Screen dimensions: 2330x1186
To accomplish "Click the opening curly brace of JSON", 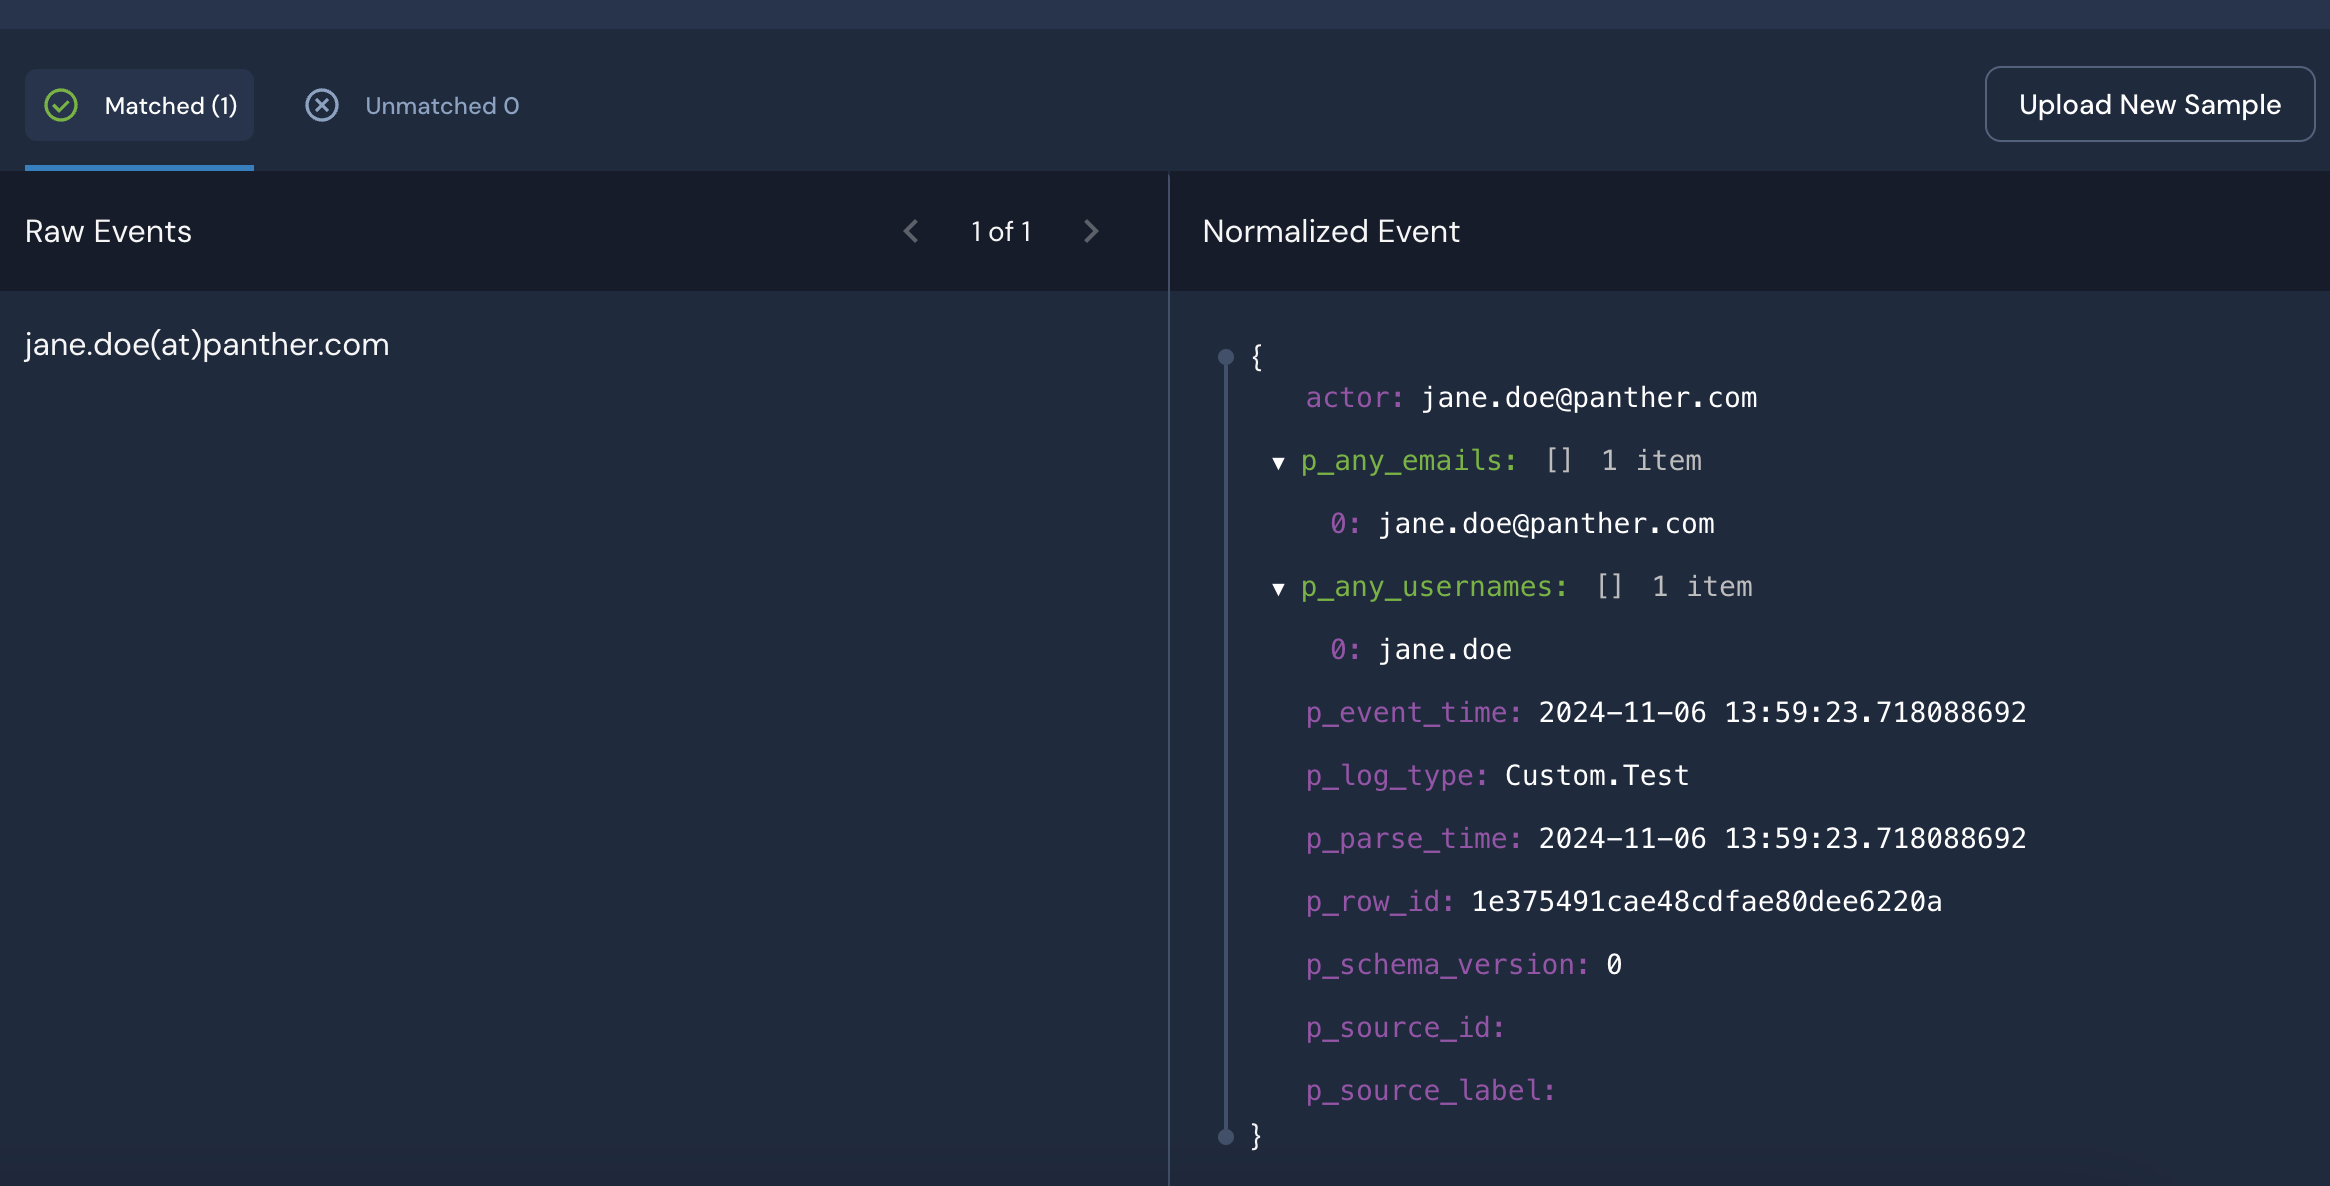I will (1257, 357).
